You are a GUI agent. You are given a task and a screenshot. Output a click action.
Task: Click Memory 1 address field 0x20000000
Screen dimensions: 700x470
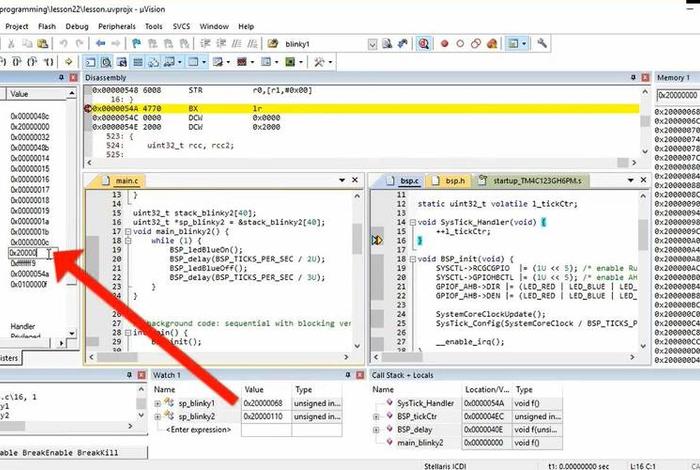(x=678, y=96)
